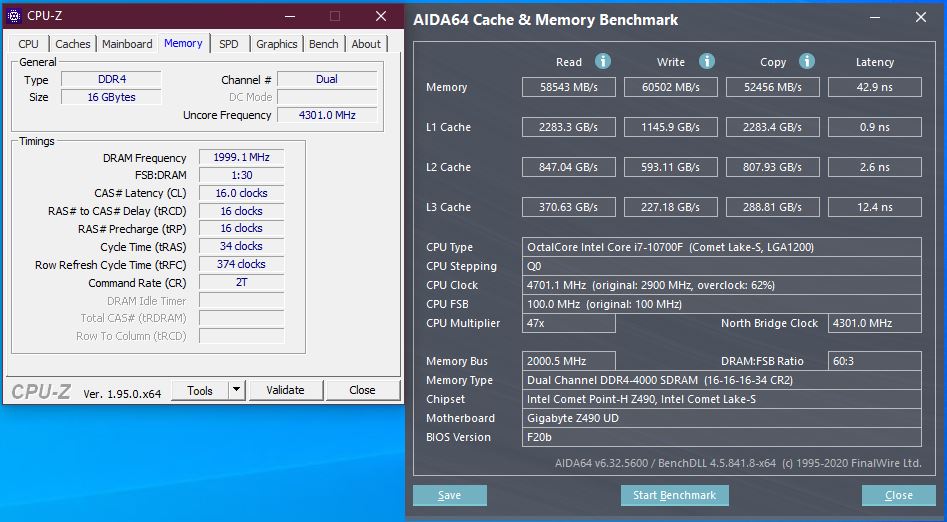
Task: Click the DRAM:FSB Ratio 60:3 field
Action: (875, 361)
